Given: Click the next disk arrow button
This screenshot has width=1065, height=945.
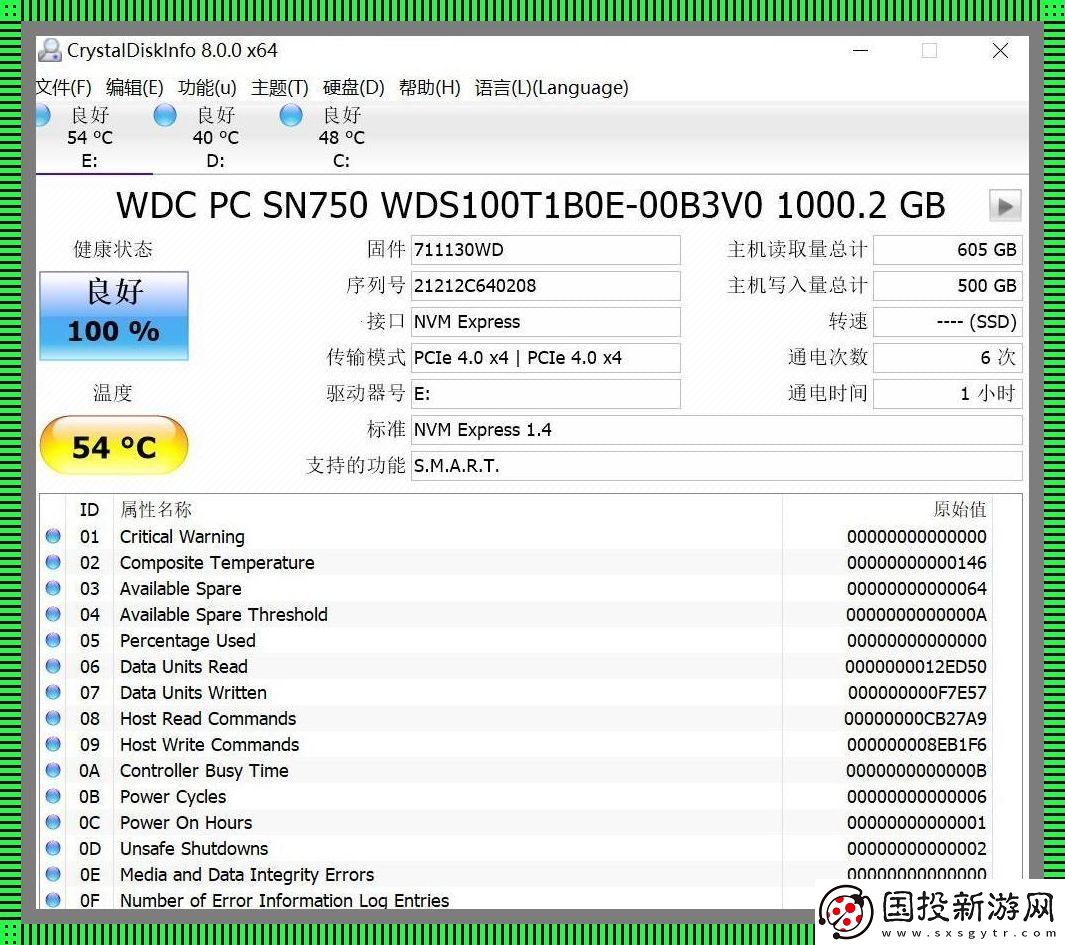Looking at the screenshot, I should 1004,206.
